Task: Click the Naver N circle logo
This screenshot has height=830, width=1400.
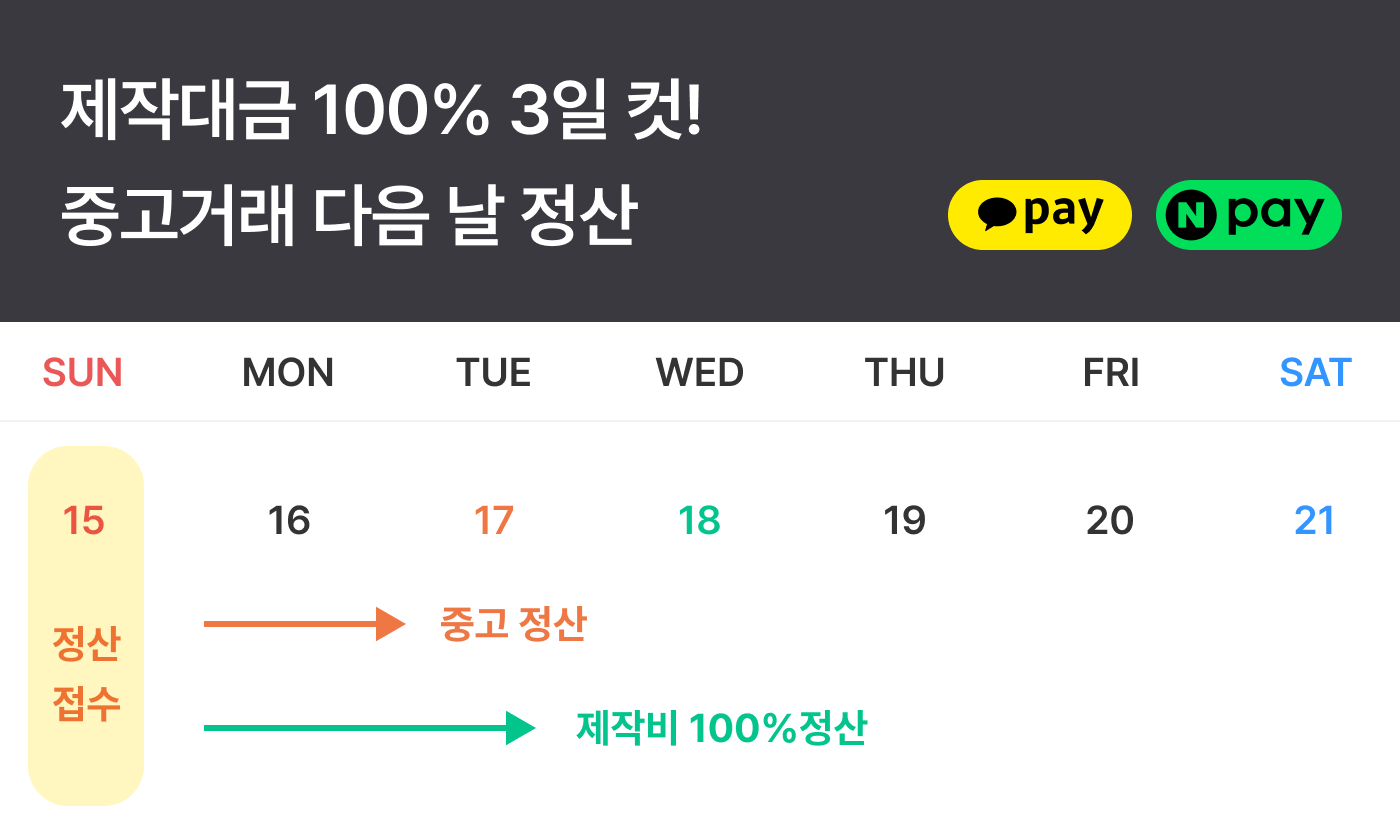Action: [x=1190, y=215]
